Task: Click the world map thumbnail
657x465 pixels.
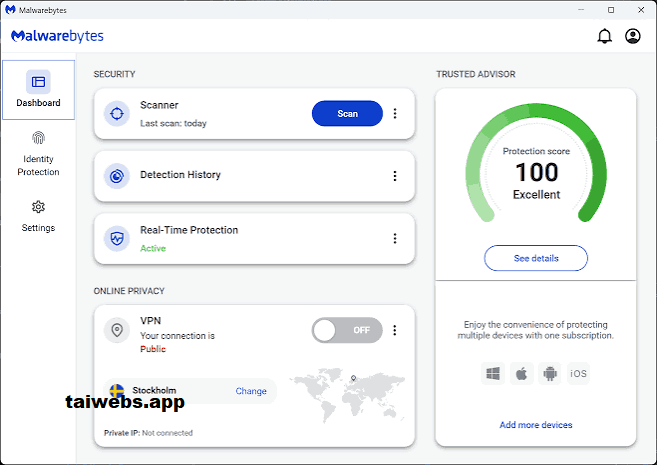Action: (347, 395)
